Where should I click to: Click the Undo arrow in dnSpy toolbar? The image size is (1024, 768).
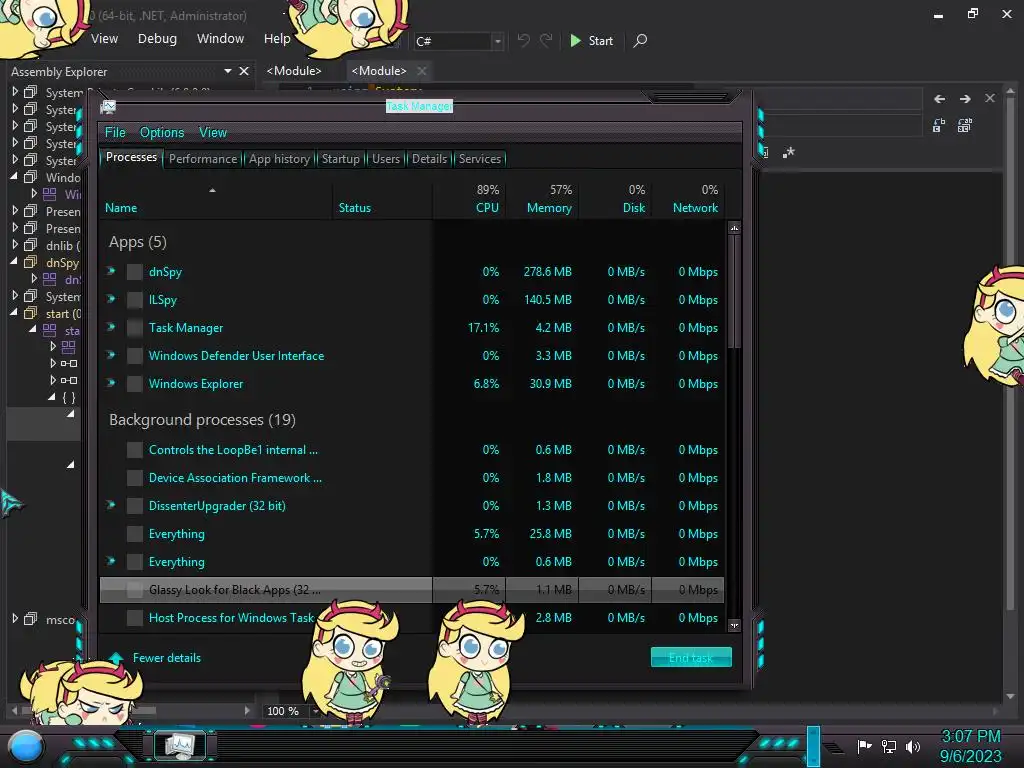click(x=523, y=40)
